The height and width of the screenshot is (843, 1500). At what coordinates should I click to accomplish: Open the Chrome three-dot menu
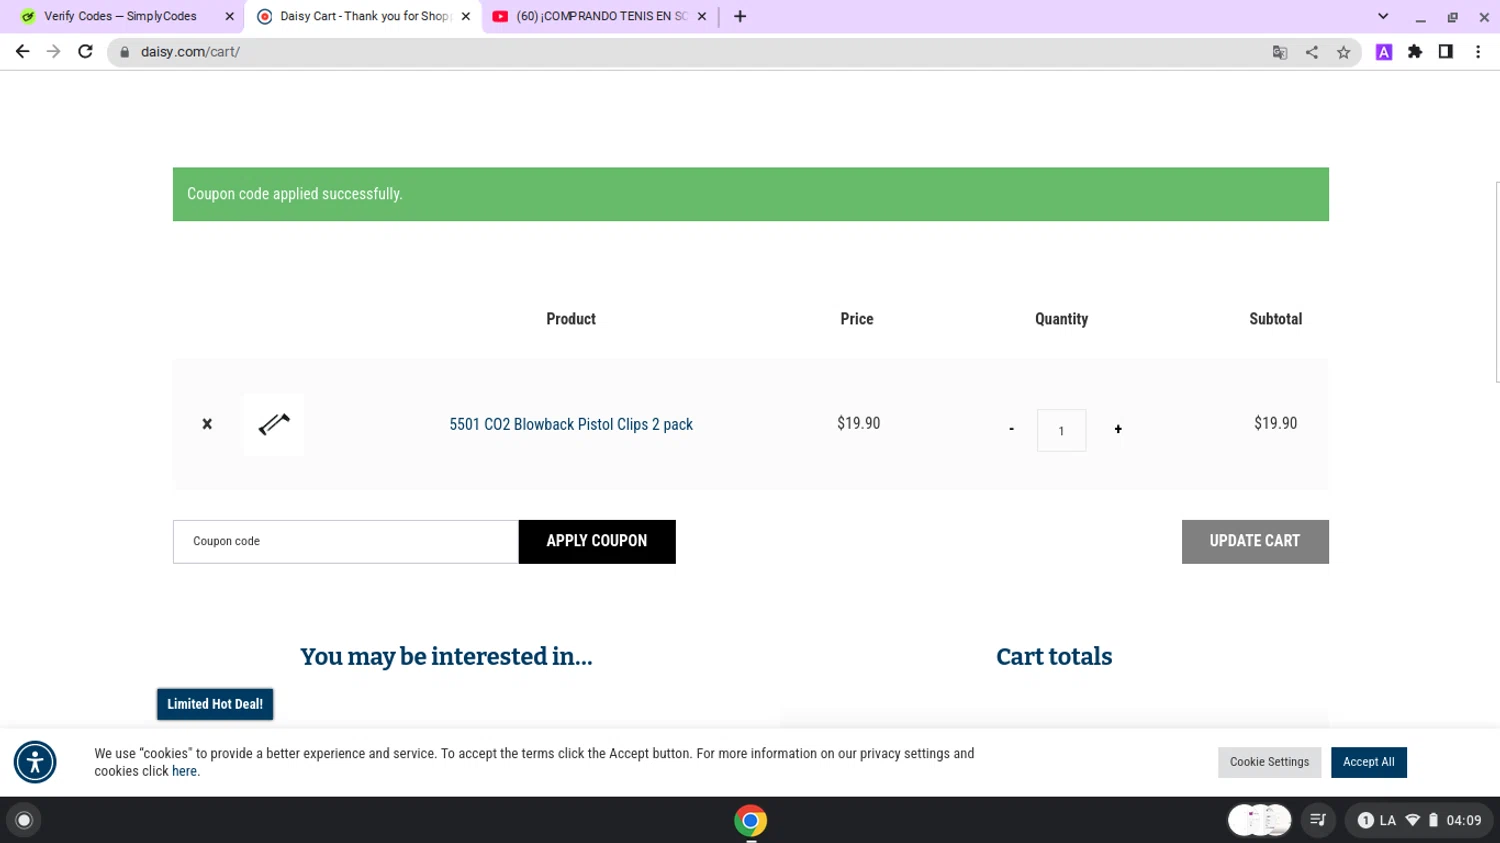point(1478,52)
